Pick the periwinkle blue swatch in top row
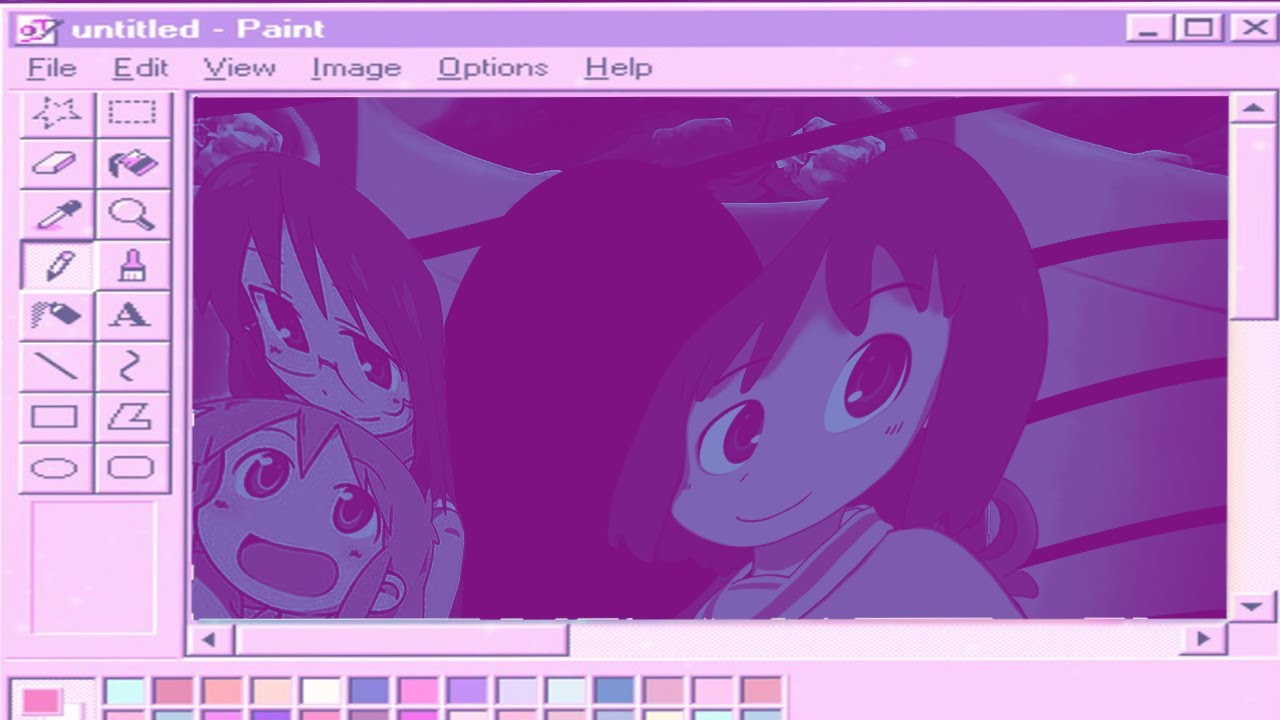 (369, 691)
